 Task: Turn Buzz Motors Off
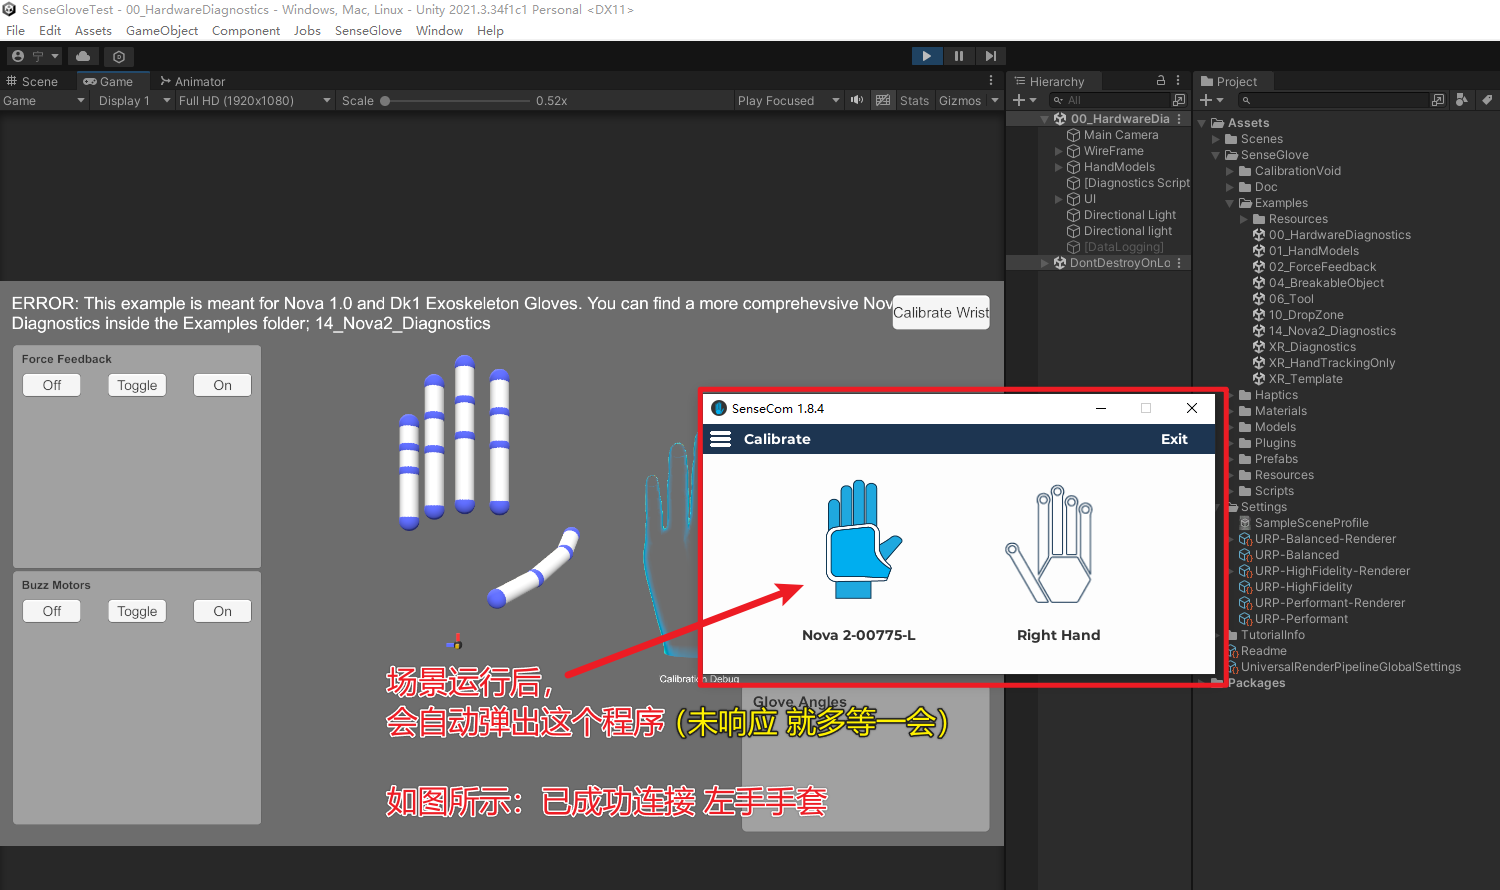pos(52,611)
